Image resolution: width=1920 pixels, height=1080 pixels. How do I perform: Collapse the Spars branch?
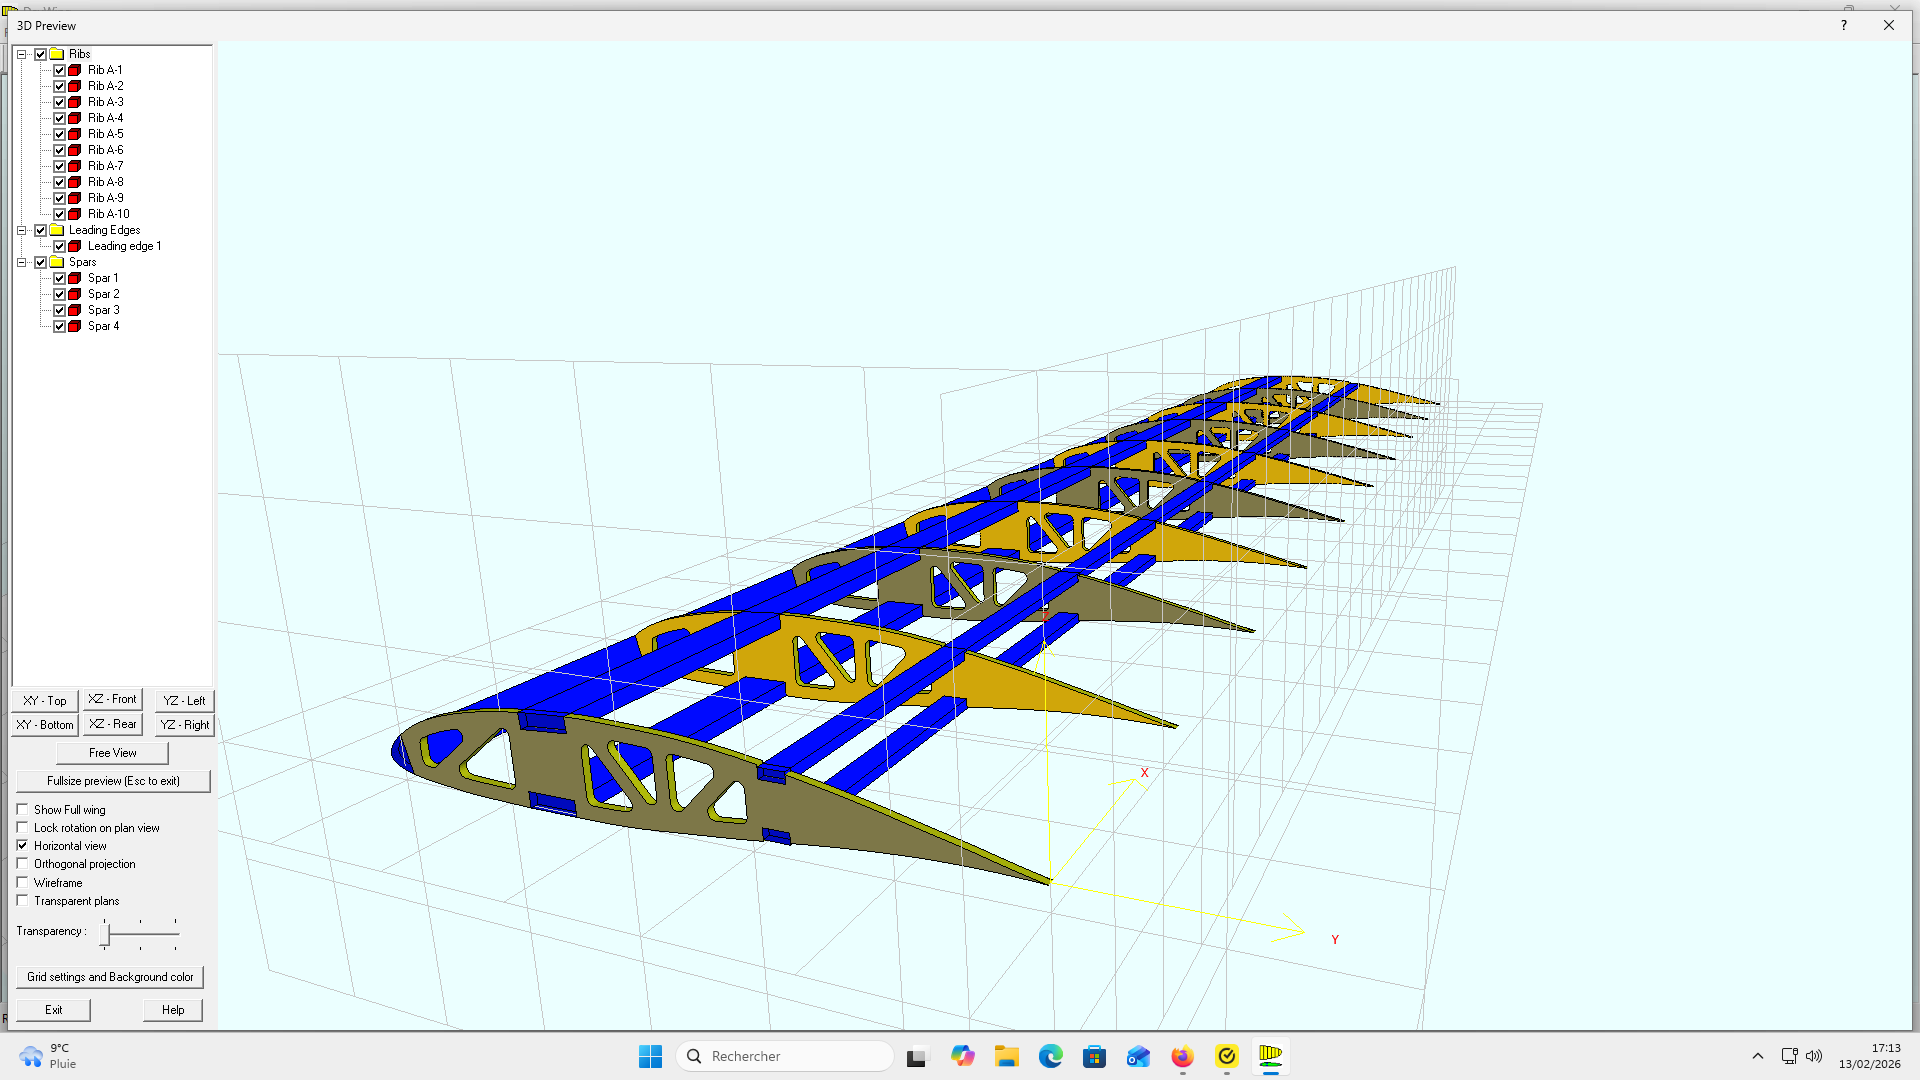point(21,262)
